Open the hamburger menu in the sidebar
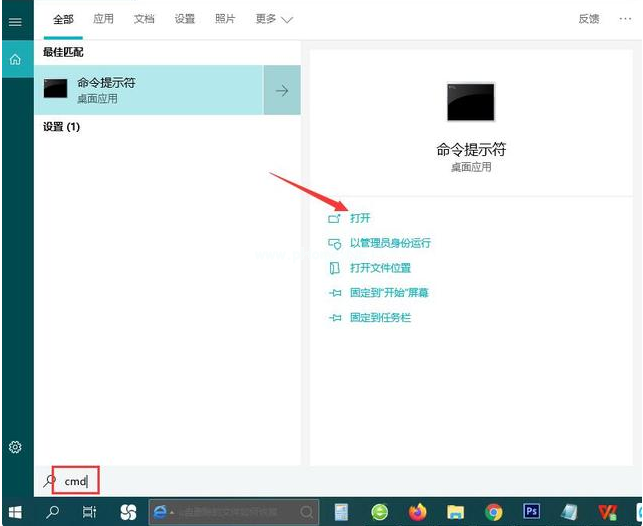Image resolution: width=643 pixels, height=526 pixels. (x=15, y=21)
